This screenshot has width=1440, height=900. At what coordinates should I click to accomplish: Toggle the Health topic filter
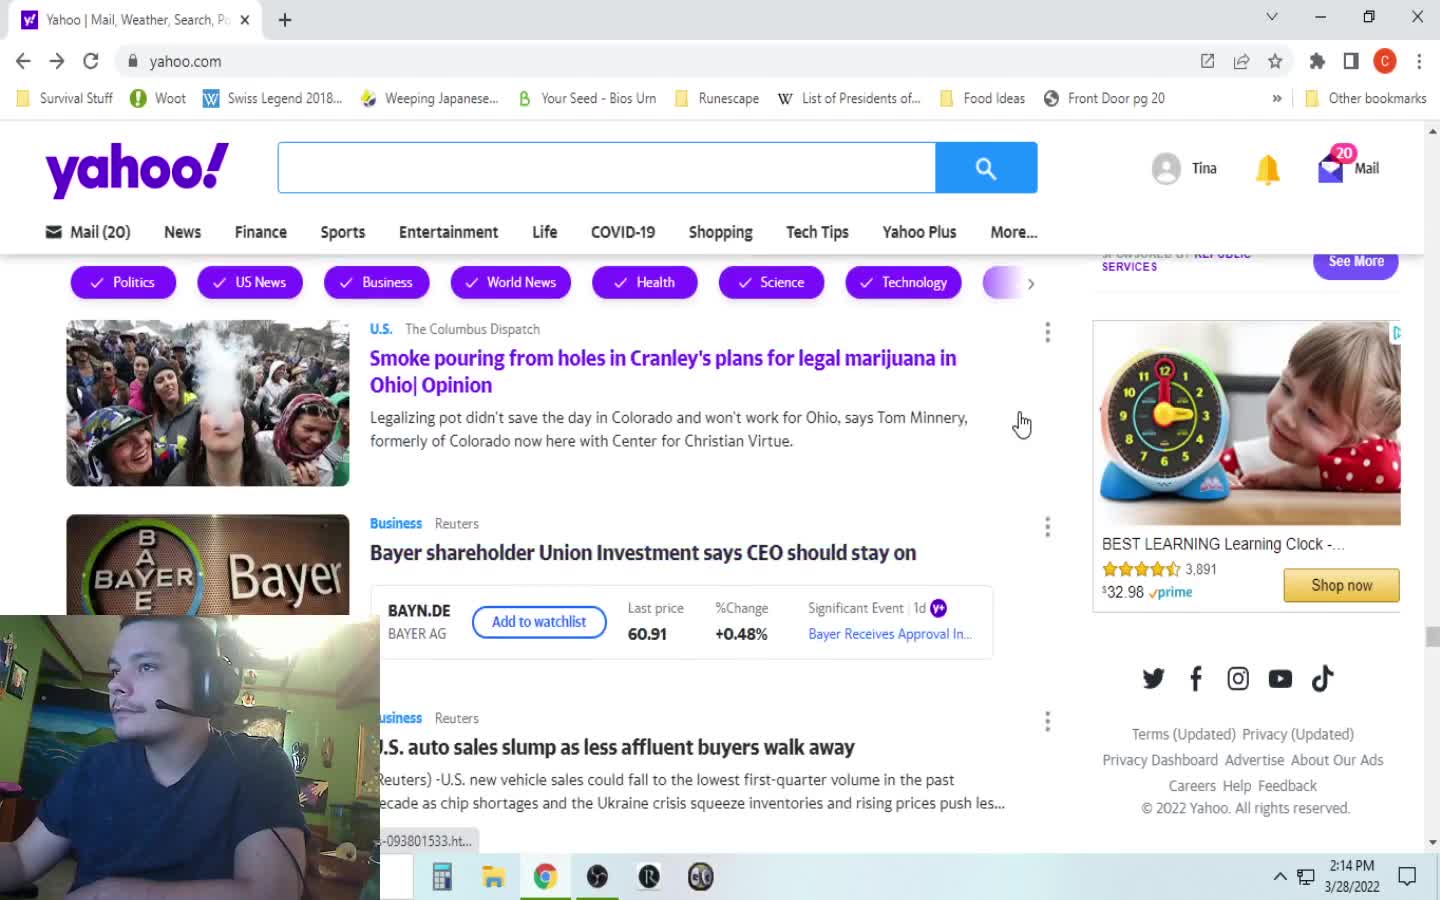645,283
